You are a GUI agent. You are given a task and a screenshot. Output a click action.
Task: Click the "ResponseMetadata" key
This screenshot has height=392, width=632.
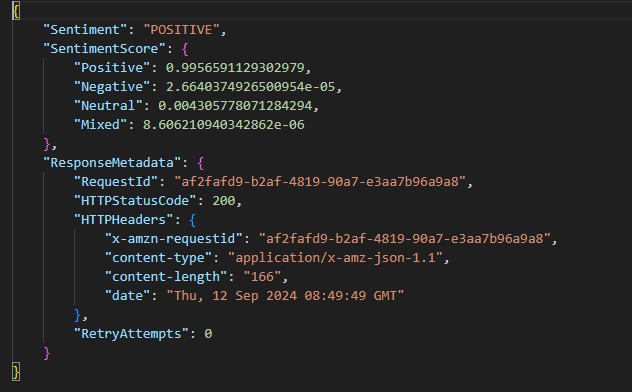[x=112, y=163]
